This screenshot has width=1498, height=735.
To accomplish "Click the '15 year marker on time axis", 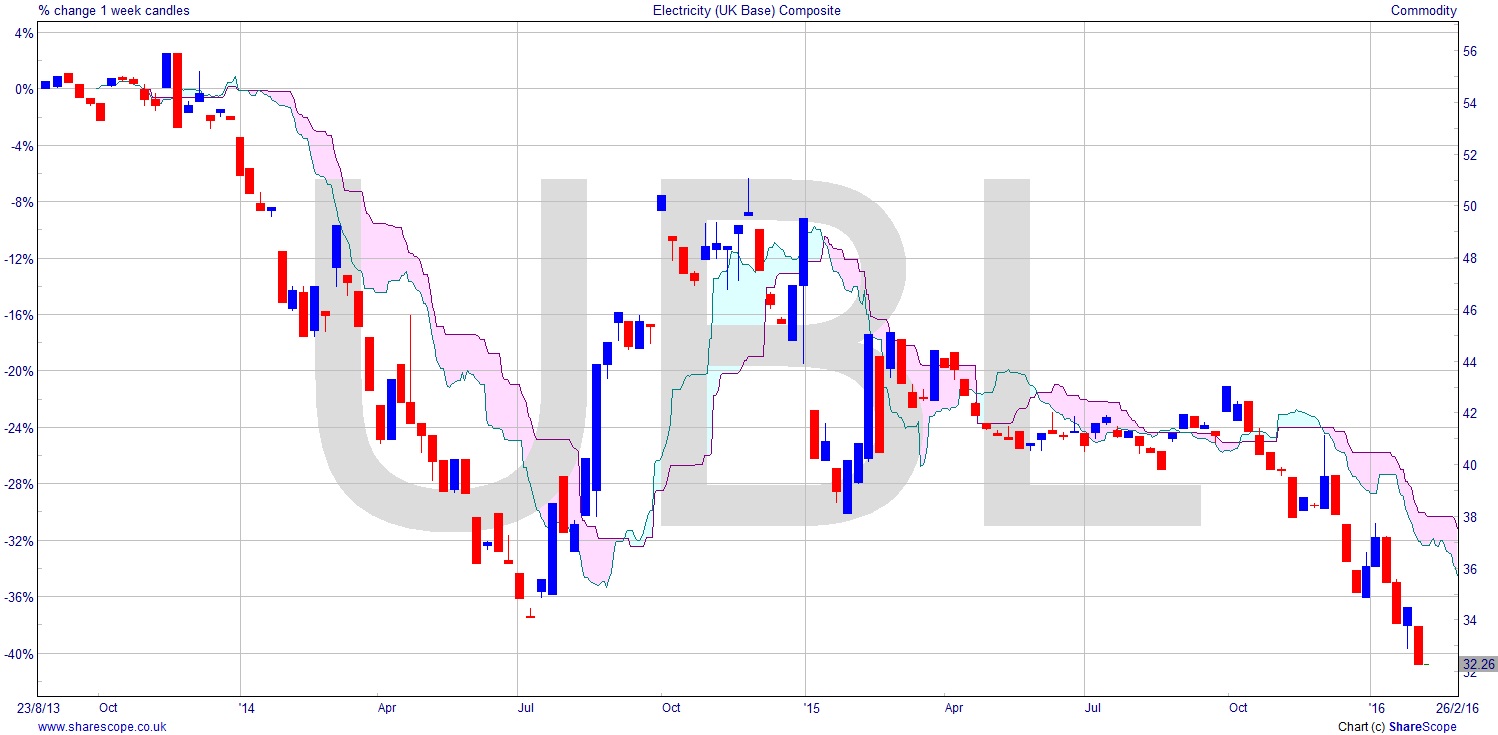I will pyautogui.click(x=812, y=708).
